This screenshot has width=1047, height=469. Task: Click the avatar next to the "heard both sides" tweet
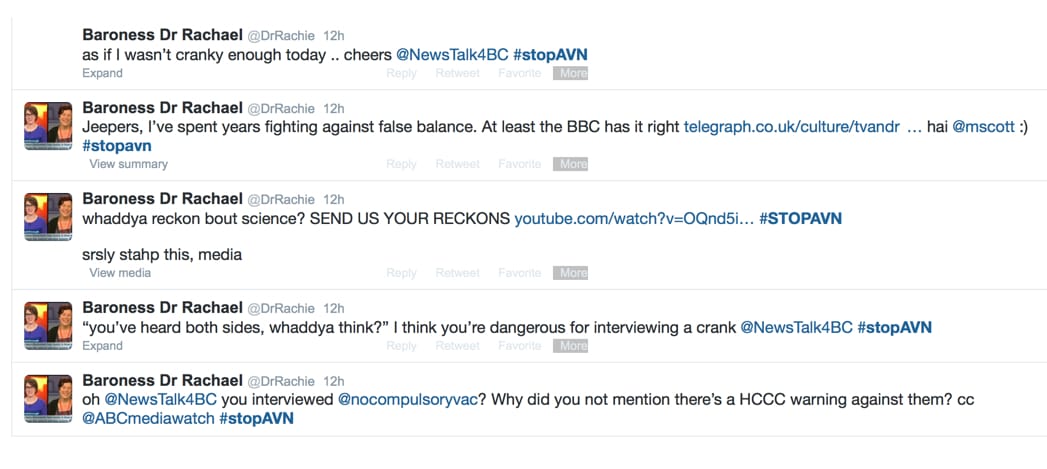48,326
